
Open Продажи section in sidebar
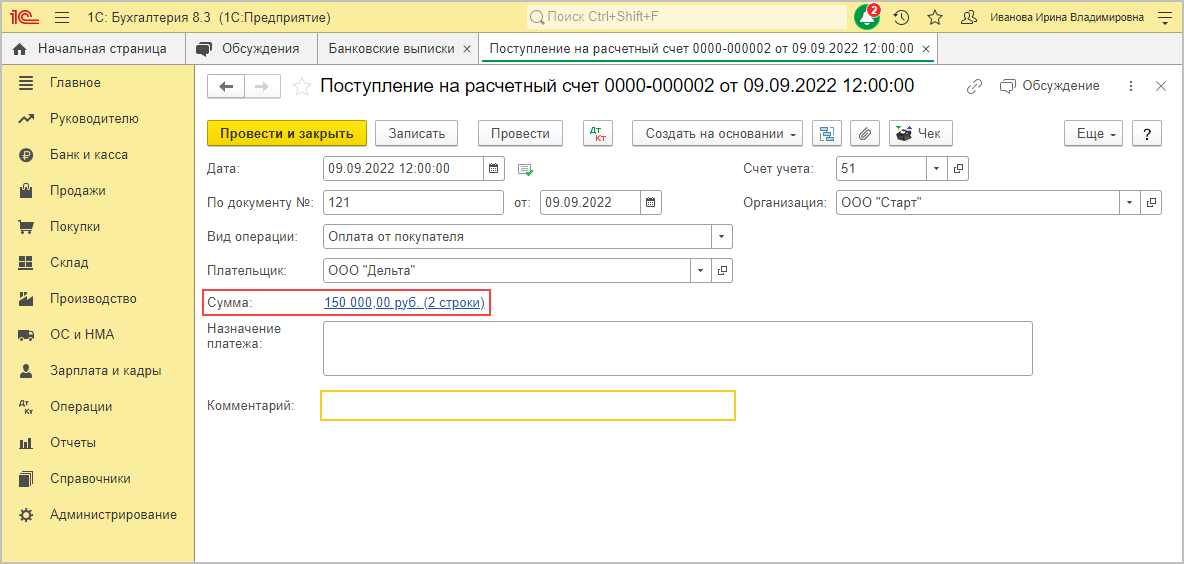point(78,191)
